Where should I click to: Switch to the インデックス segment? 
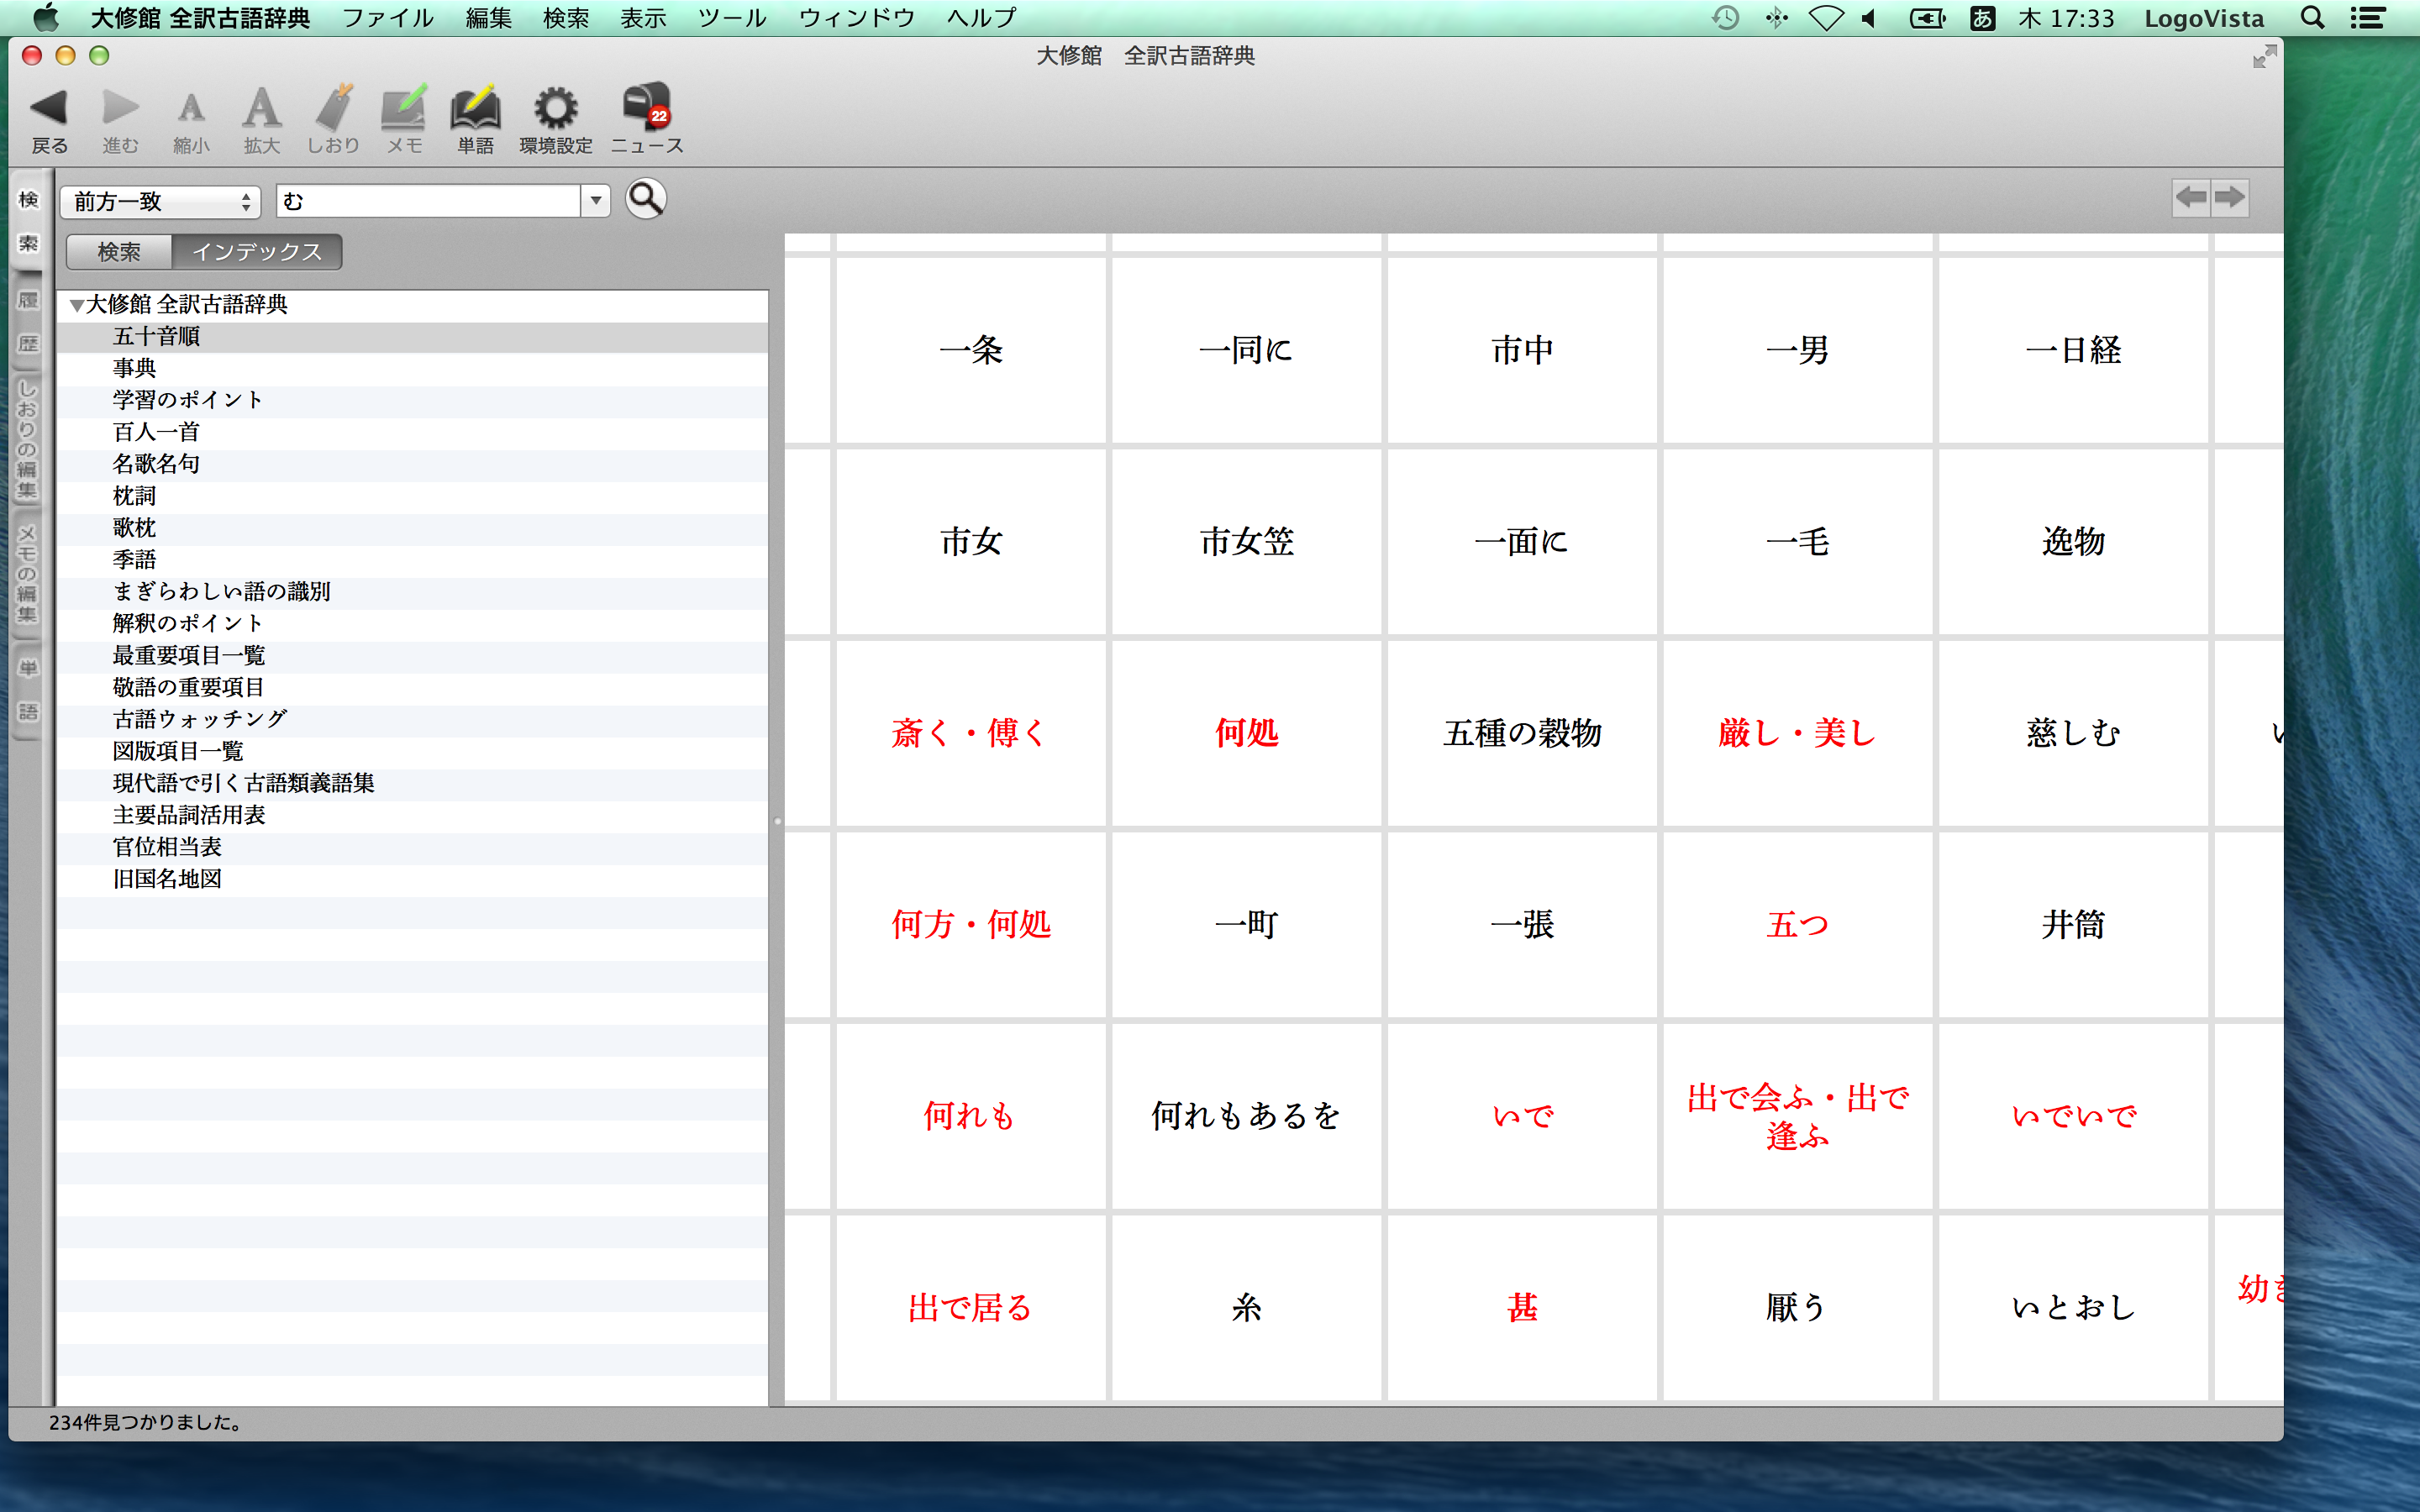click(x=257, y=252)
